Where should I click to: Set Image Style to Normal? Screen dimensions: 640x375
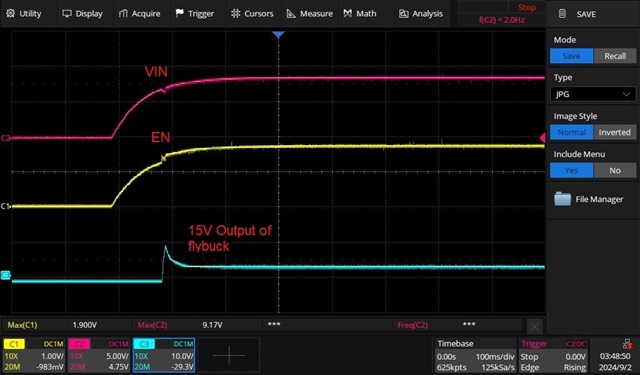click(571, 132)
